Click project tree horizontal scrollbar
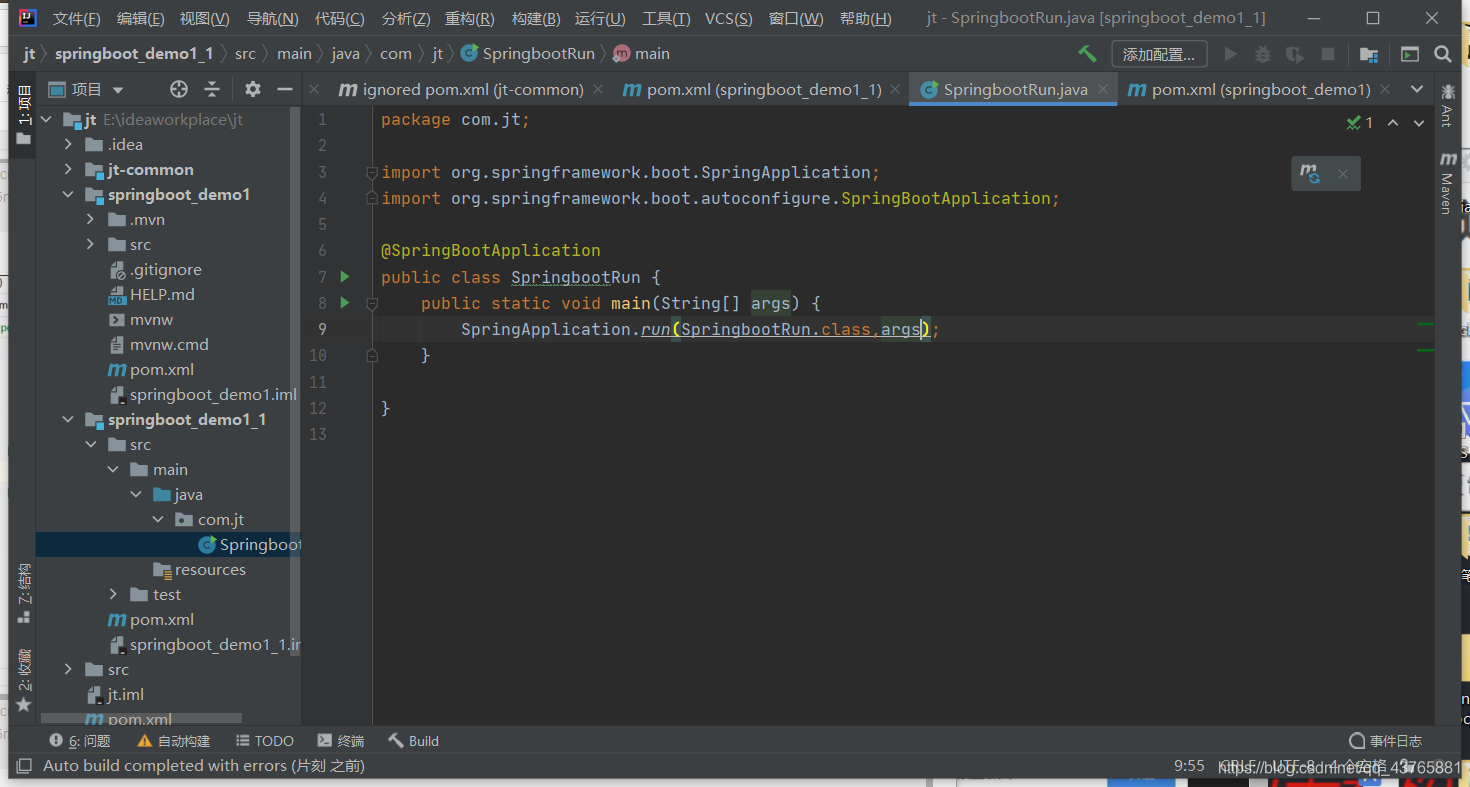 point(140,718)
